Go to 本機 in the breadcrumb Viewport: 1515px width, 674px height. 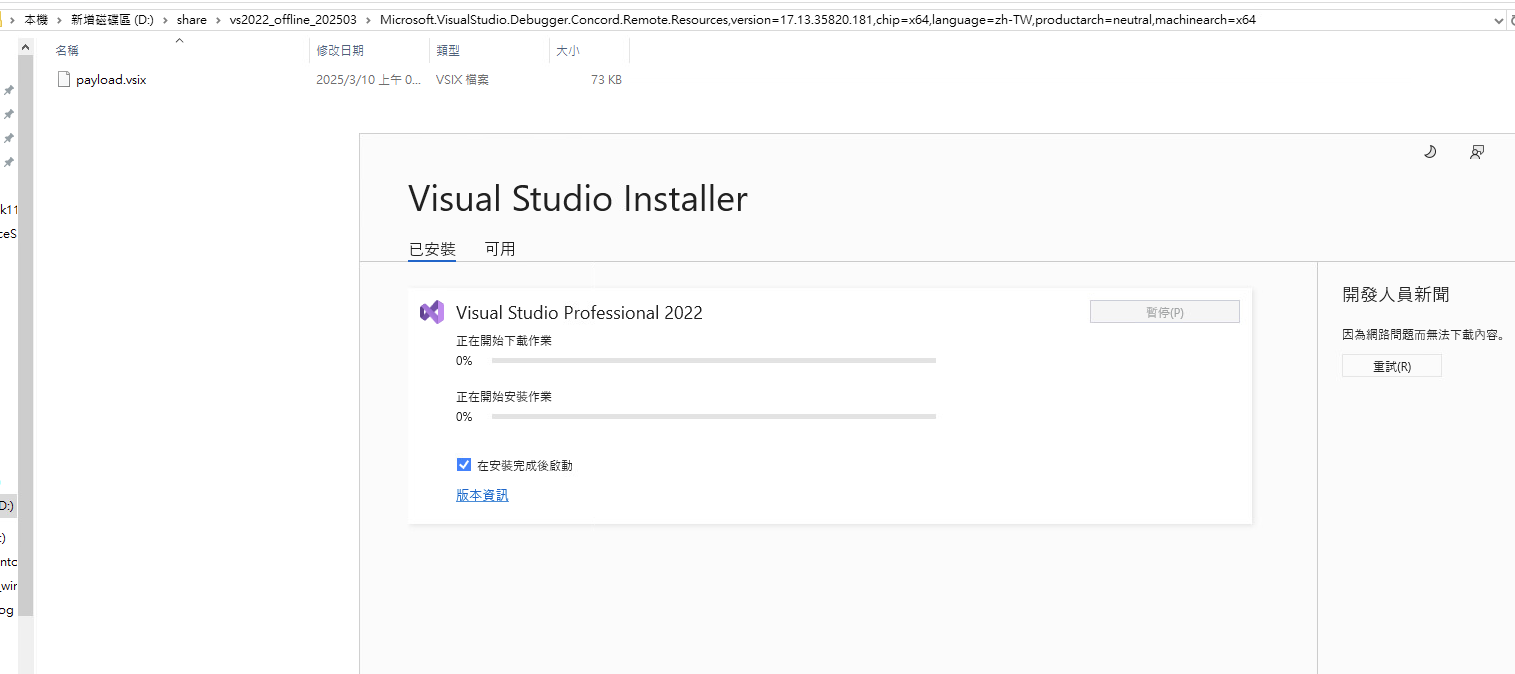(36, 20)
